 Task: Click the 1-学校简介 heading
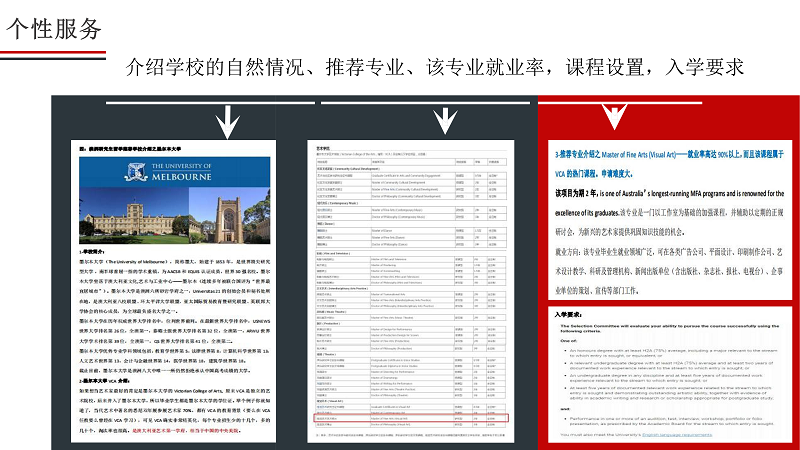click(x=92, y=252)
